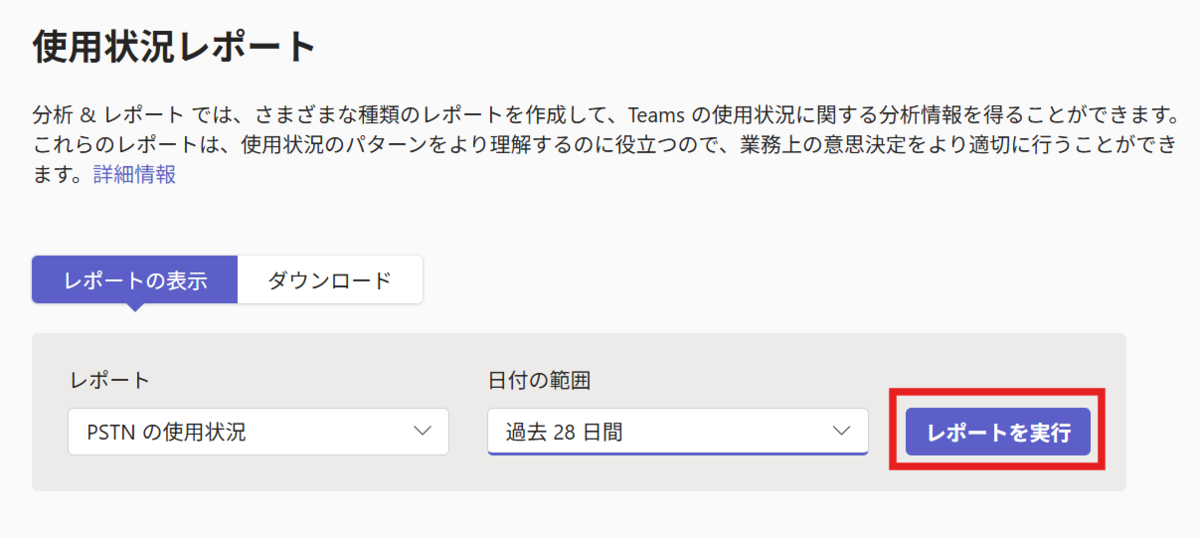Screen dimensions: 1200x538
Task: Expand the 過去 28 日間 date range dropdown
Action: [x=678, y=432]
